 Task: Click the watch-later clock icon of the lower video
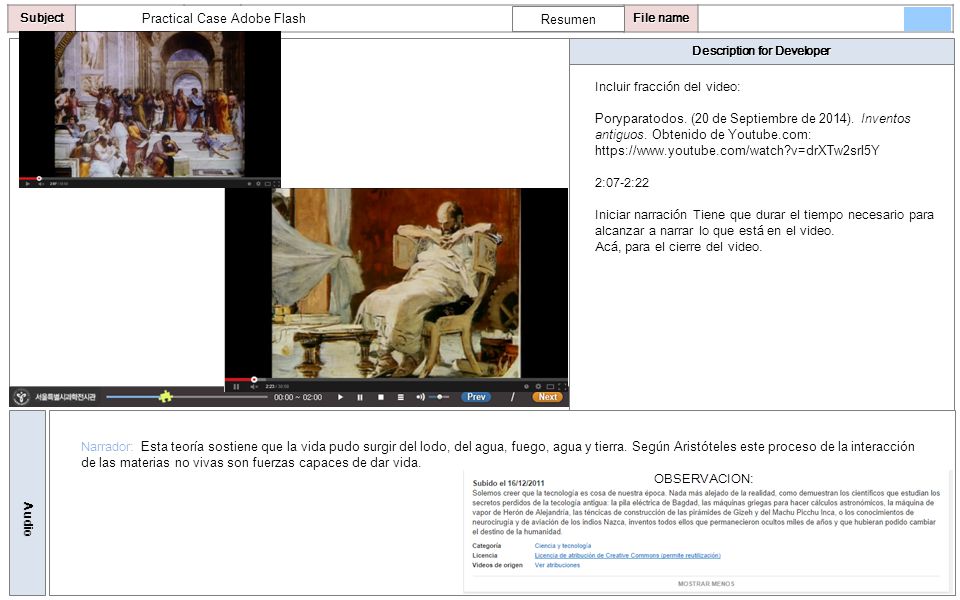(526, 386)
